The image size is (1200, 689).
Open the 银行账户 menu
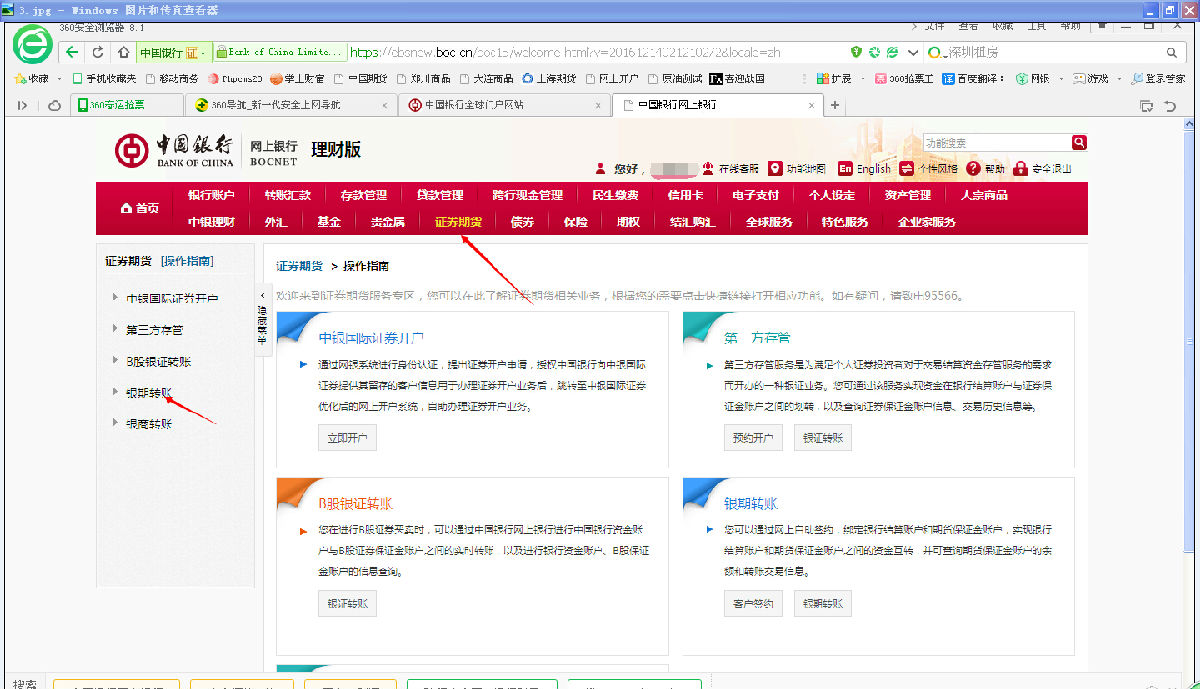coord(210,195)
